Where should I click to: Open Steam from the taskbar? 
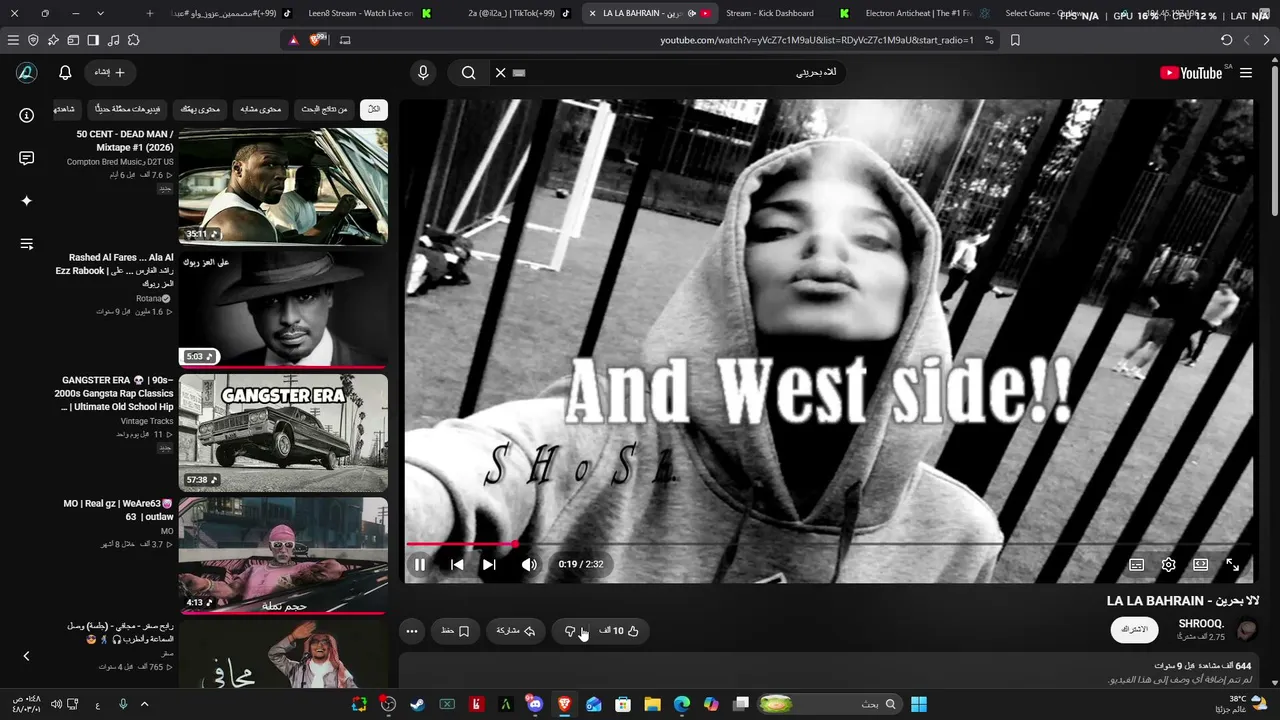pos(417,704)
